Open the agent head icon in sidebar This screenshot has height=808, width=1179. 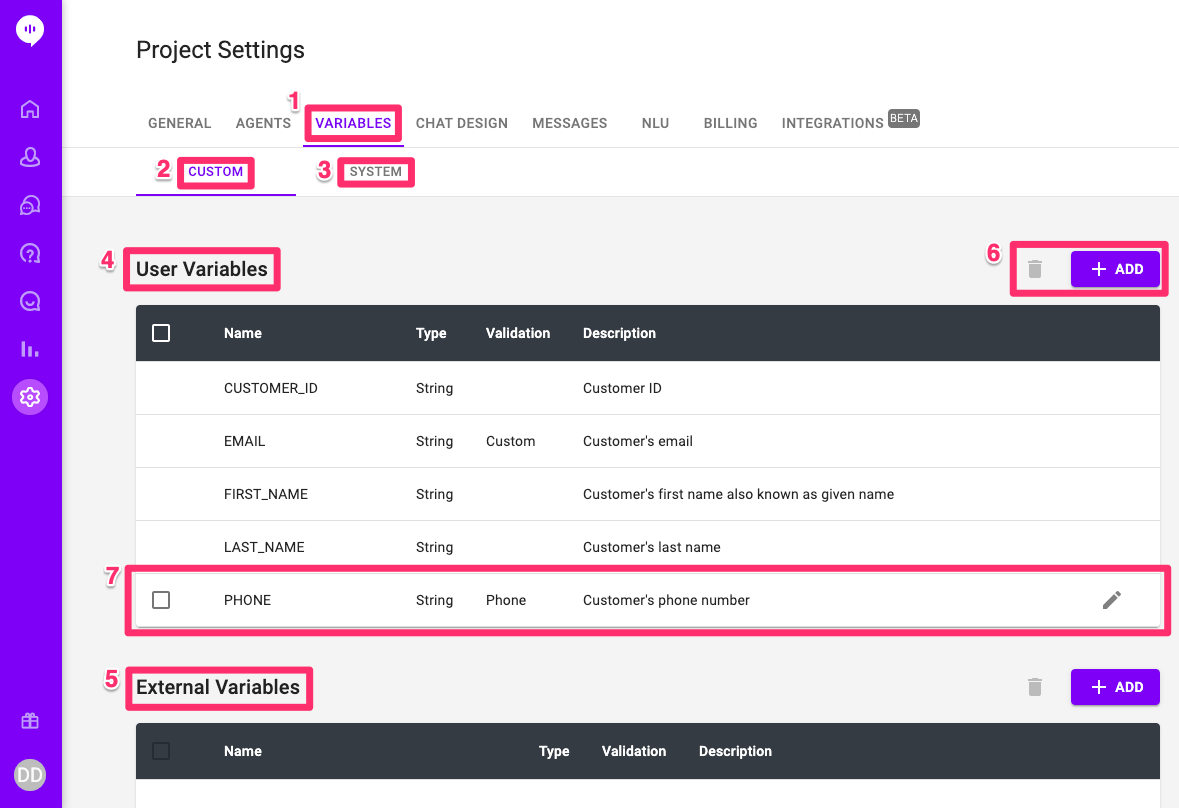click(30, 157)
